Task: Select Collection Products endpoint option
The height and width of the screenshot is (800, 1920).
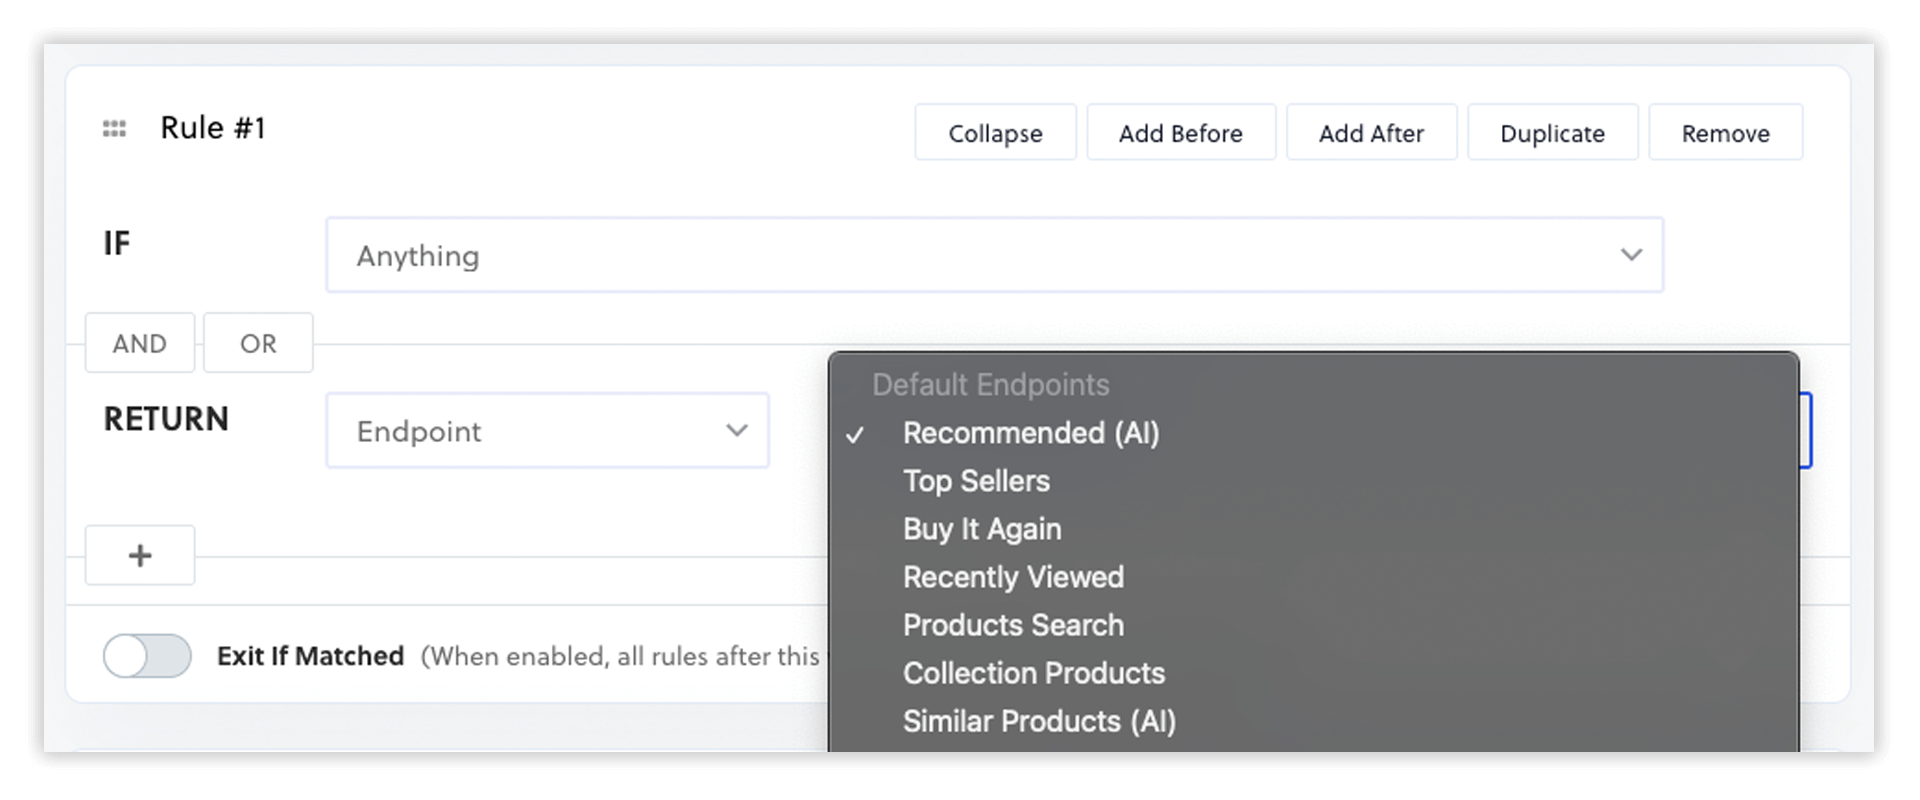Action: click(1034, 673)
